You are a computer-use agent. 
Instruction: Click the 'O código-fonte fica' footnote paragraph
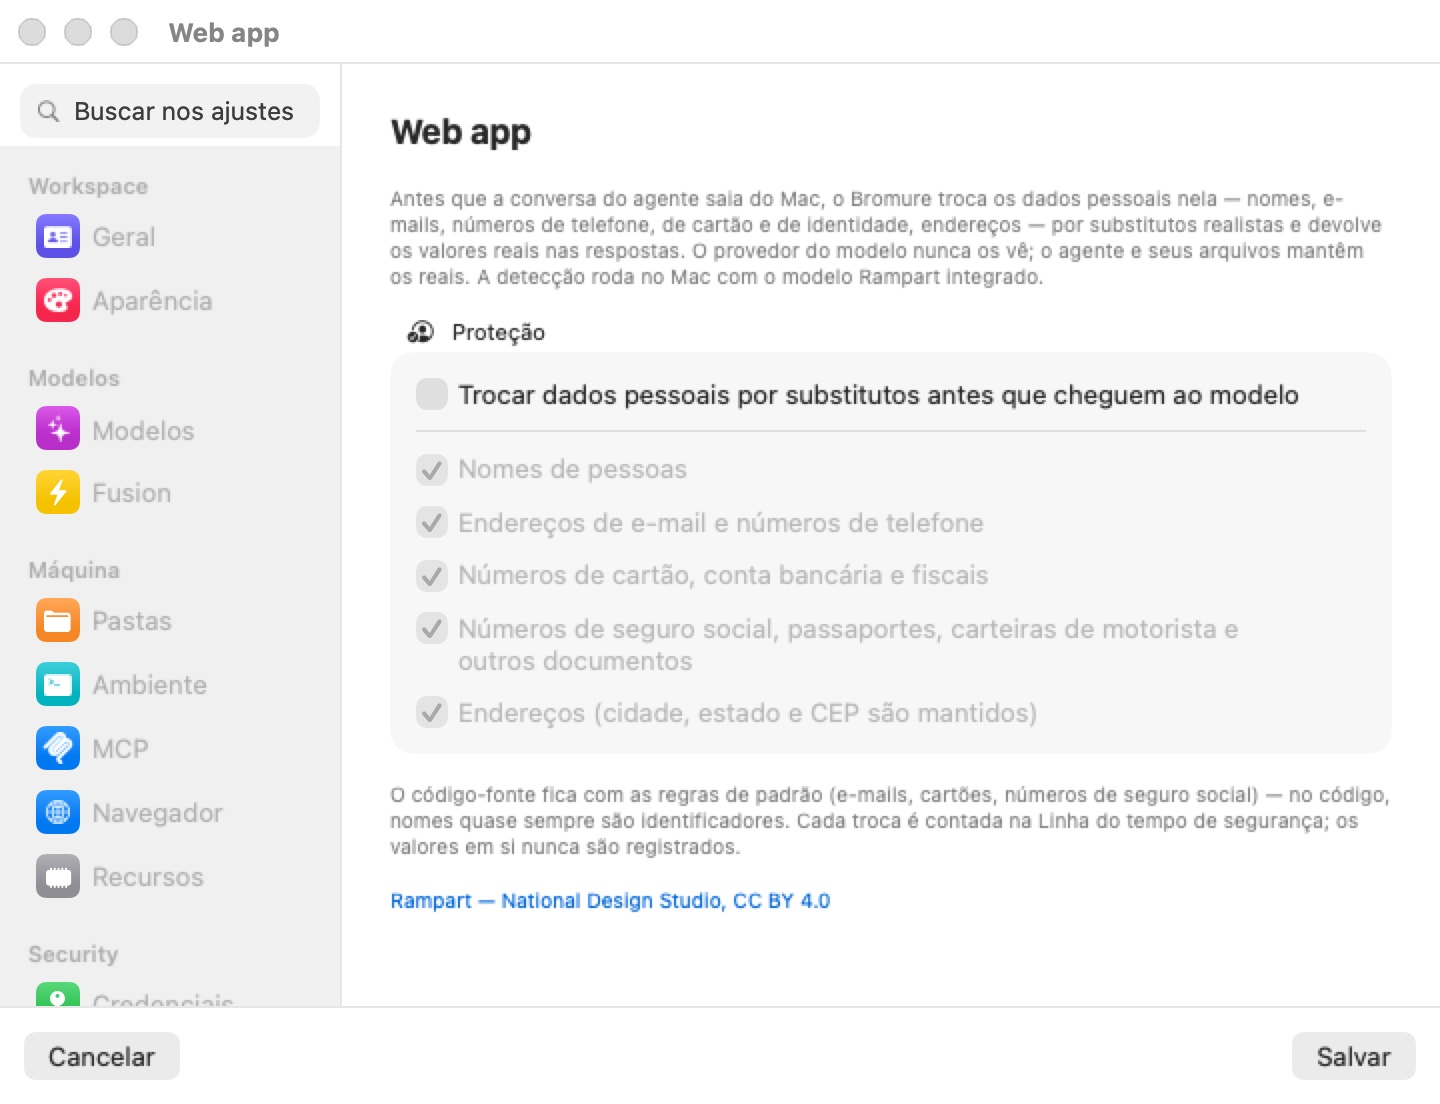tap(889, 821)
